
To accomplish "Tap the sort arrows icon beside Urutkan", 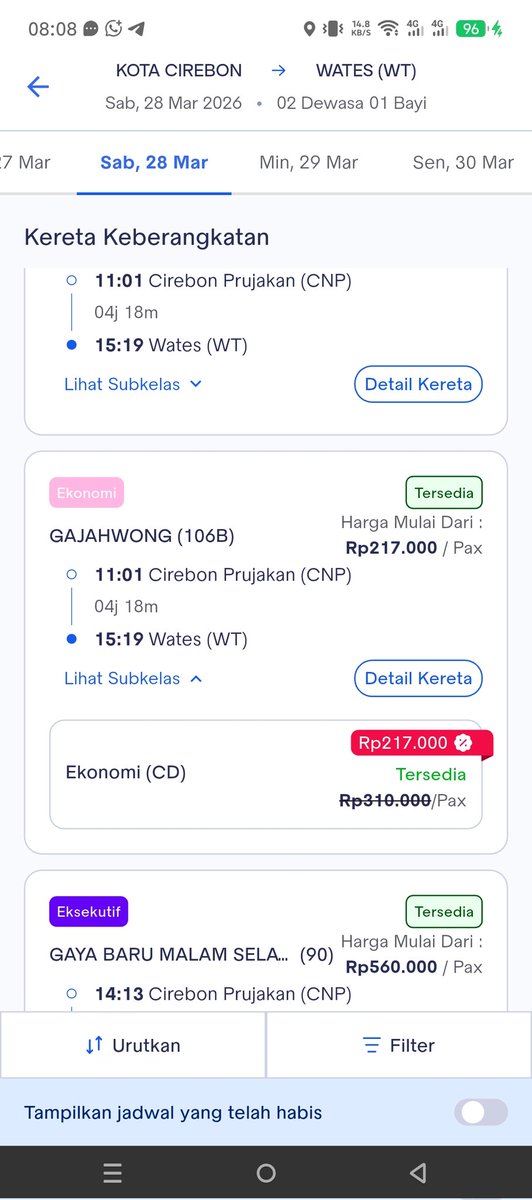I will (x=94, y=1046).
